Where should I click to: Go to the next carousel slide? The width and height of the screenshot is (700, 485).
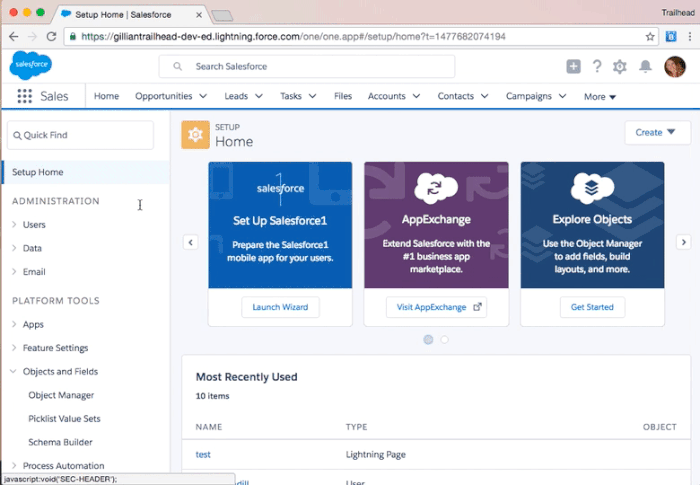point(683,242)
